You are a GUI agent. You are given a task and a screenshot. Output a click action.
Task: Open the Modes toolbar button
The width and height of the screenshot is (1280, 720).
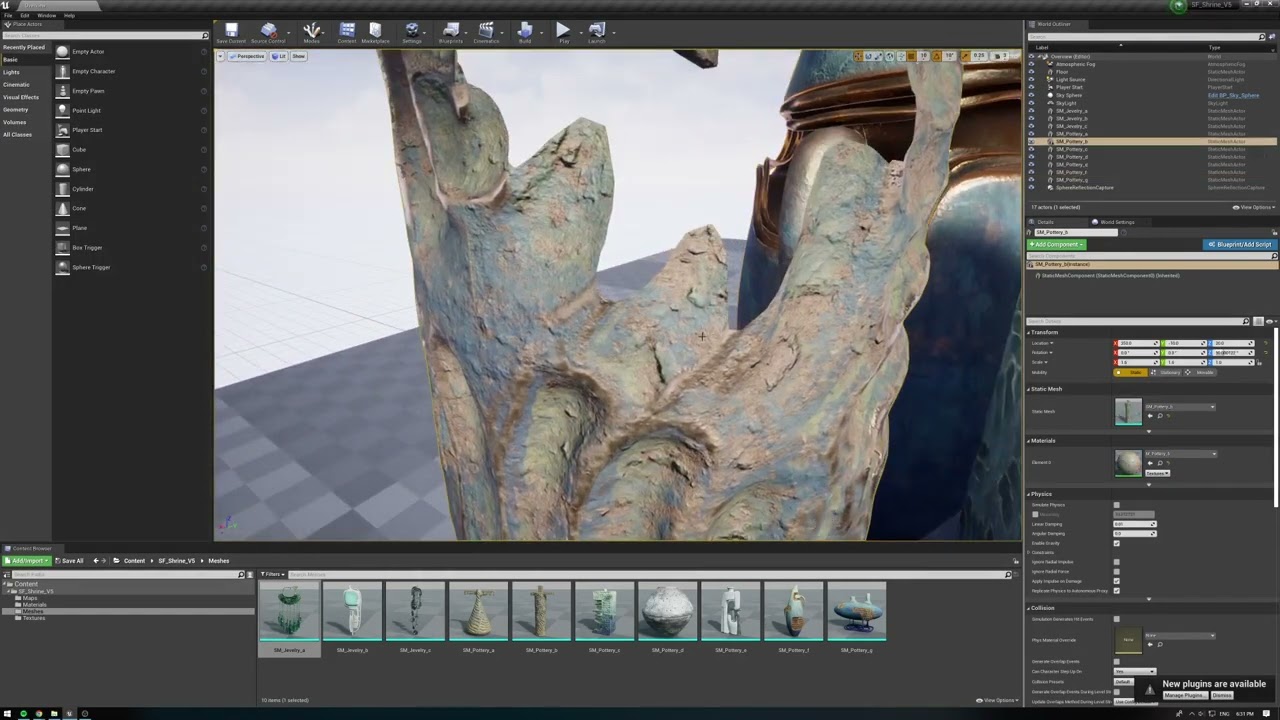312,33
